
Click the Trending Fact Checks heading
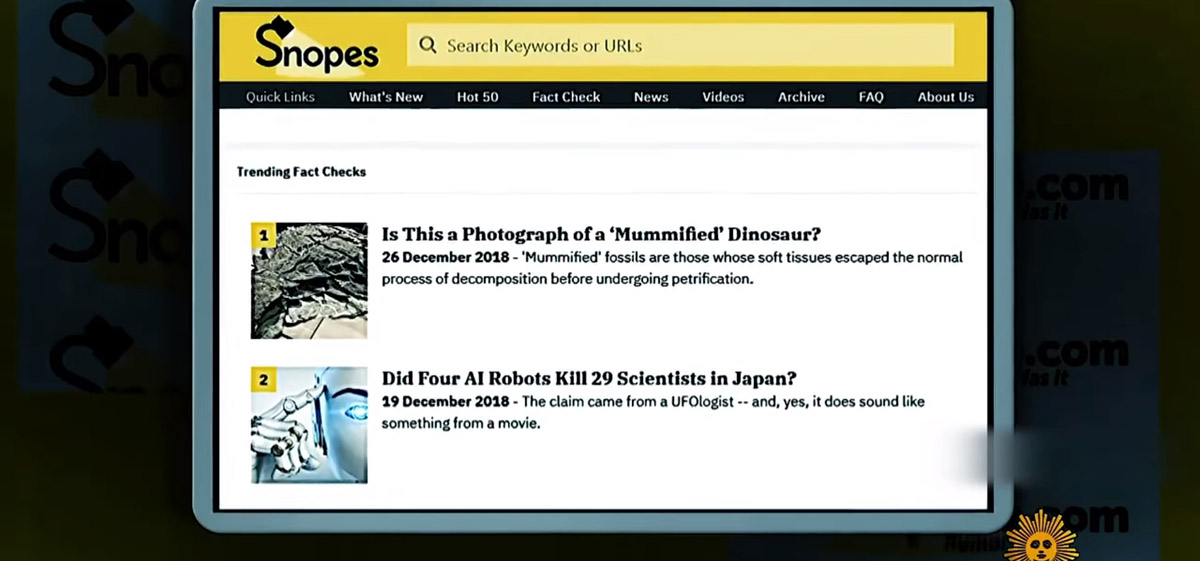pos(301,172)
